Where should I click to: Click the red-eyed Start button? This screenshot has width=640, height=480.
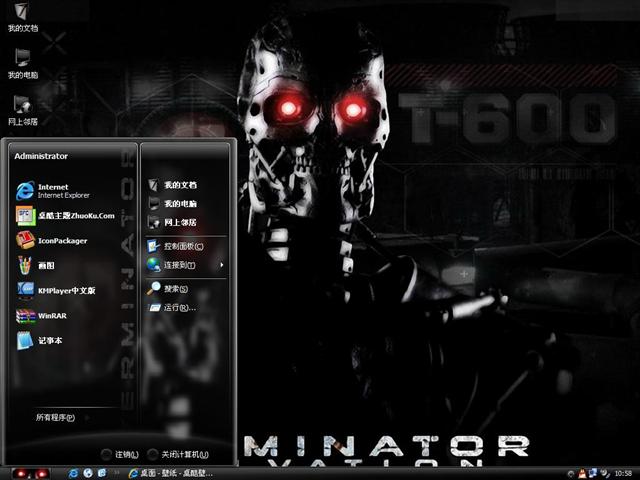(31, 473)
